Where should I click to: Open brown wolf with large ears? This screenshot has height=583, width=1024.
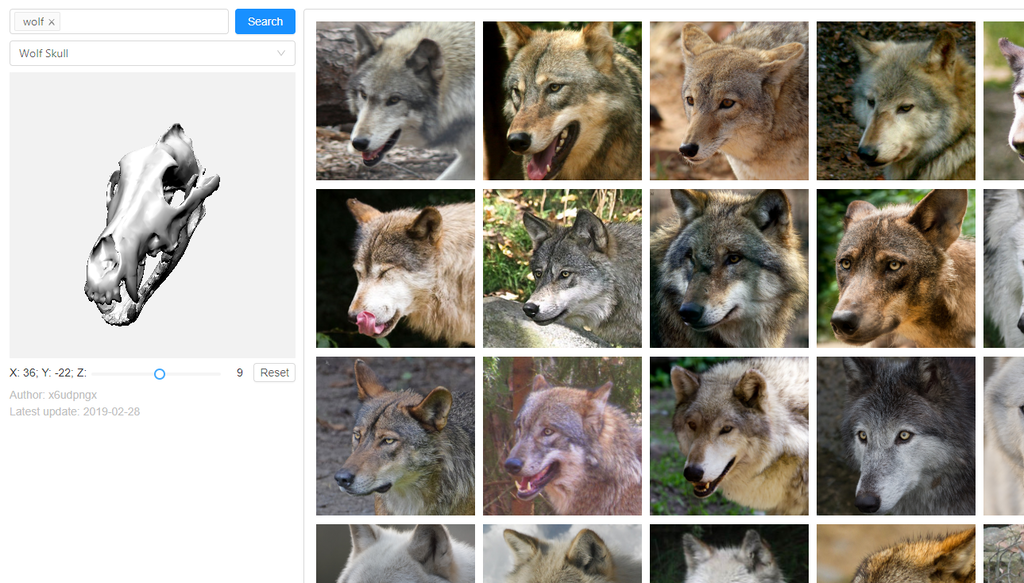(x=896, y=268)
